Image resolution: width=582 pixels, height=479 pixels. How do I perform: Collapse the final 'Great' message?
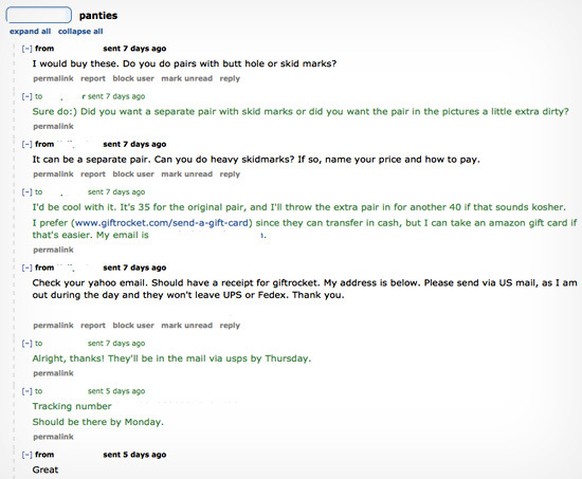point(27,455)
